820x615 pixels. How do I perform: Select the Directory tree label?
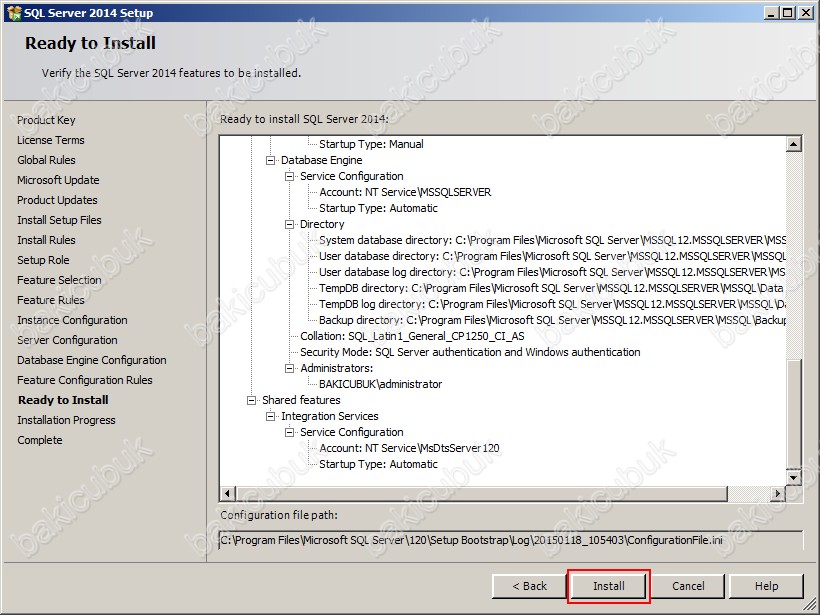click(322, 224)
